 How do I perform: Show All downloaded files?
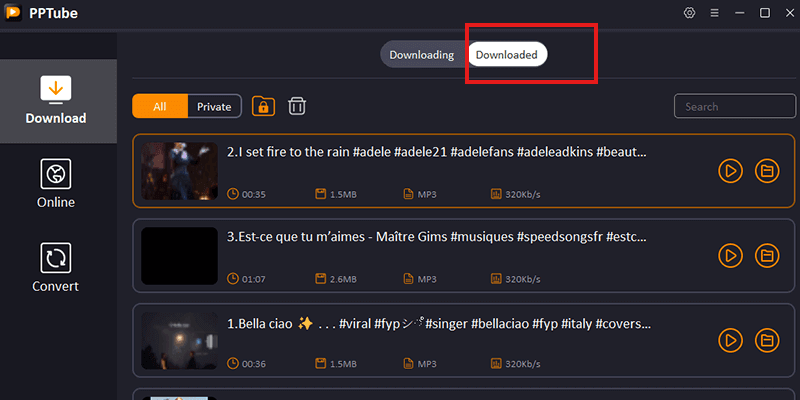point(160,106)
